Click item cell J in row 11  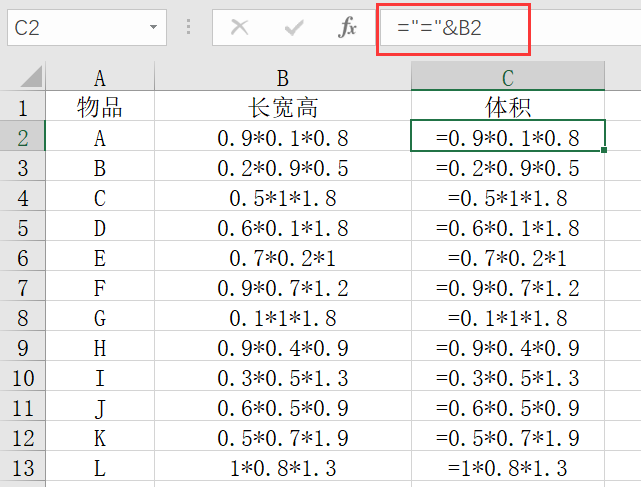tap(100, 406)
